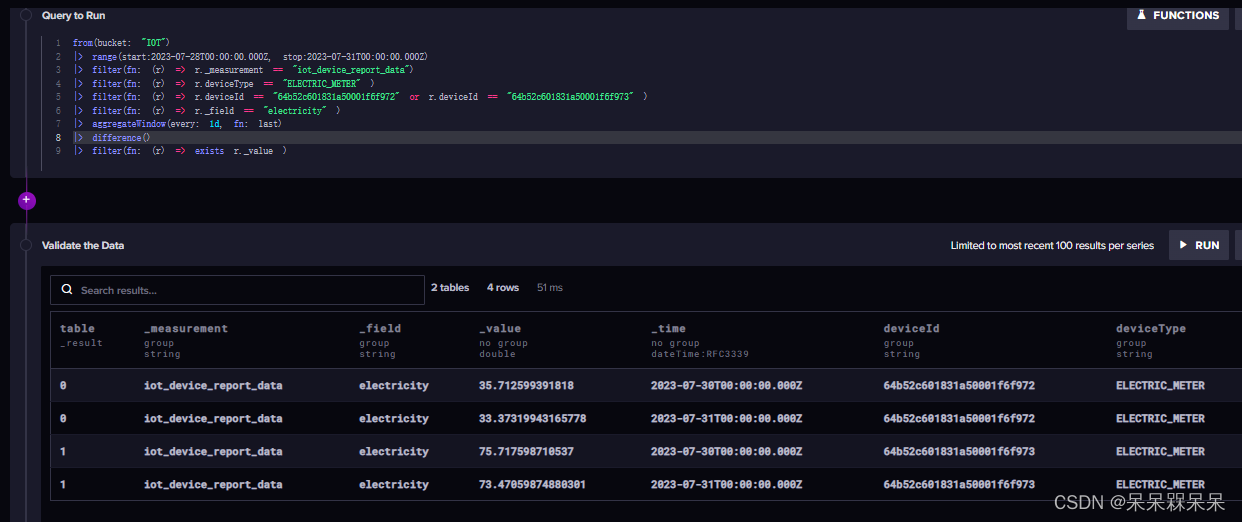Click the Limited to 100 results notice
Screen dimensions: 1242x522
tap(1052, 245)
